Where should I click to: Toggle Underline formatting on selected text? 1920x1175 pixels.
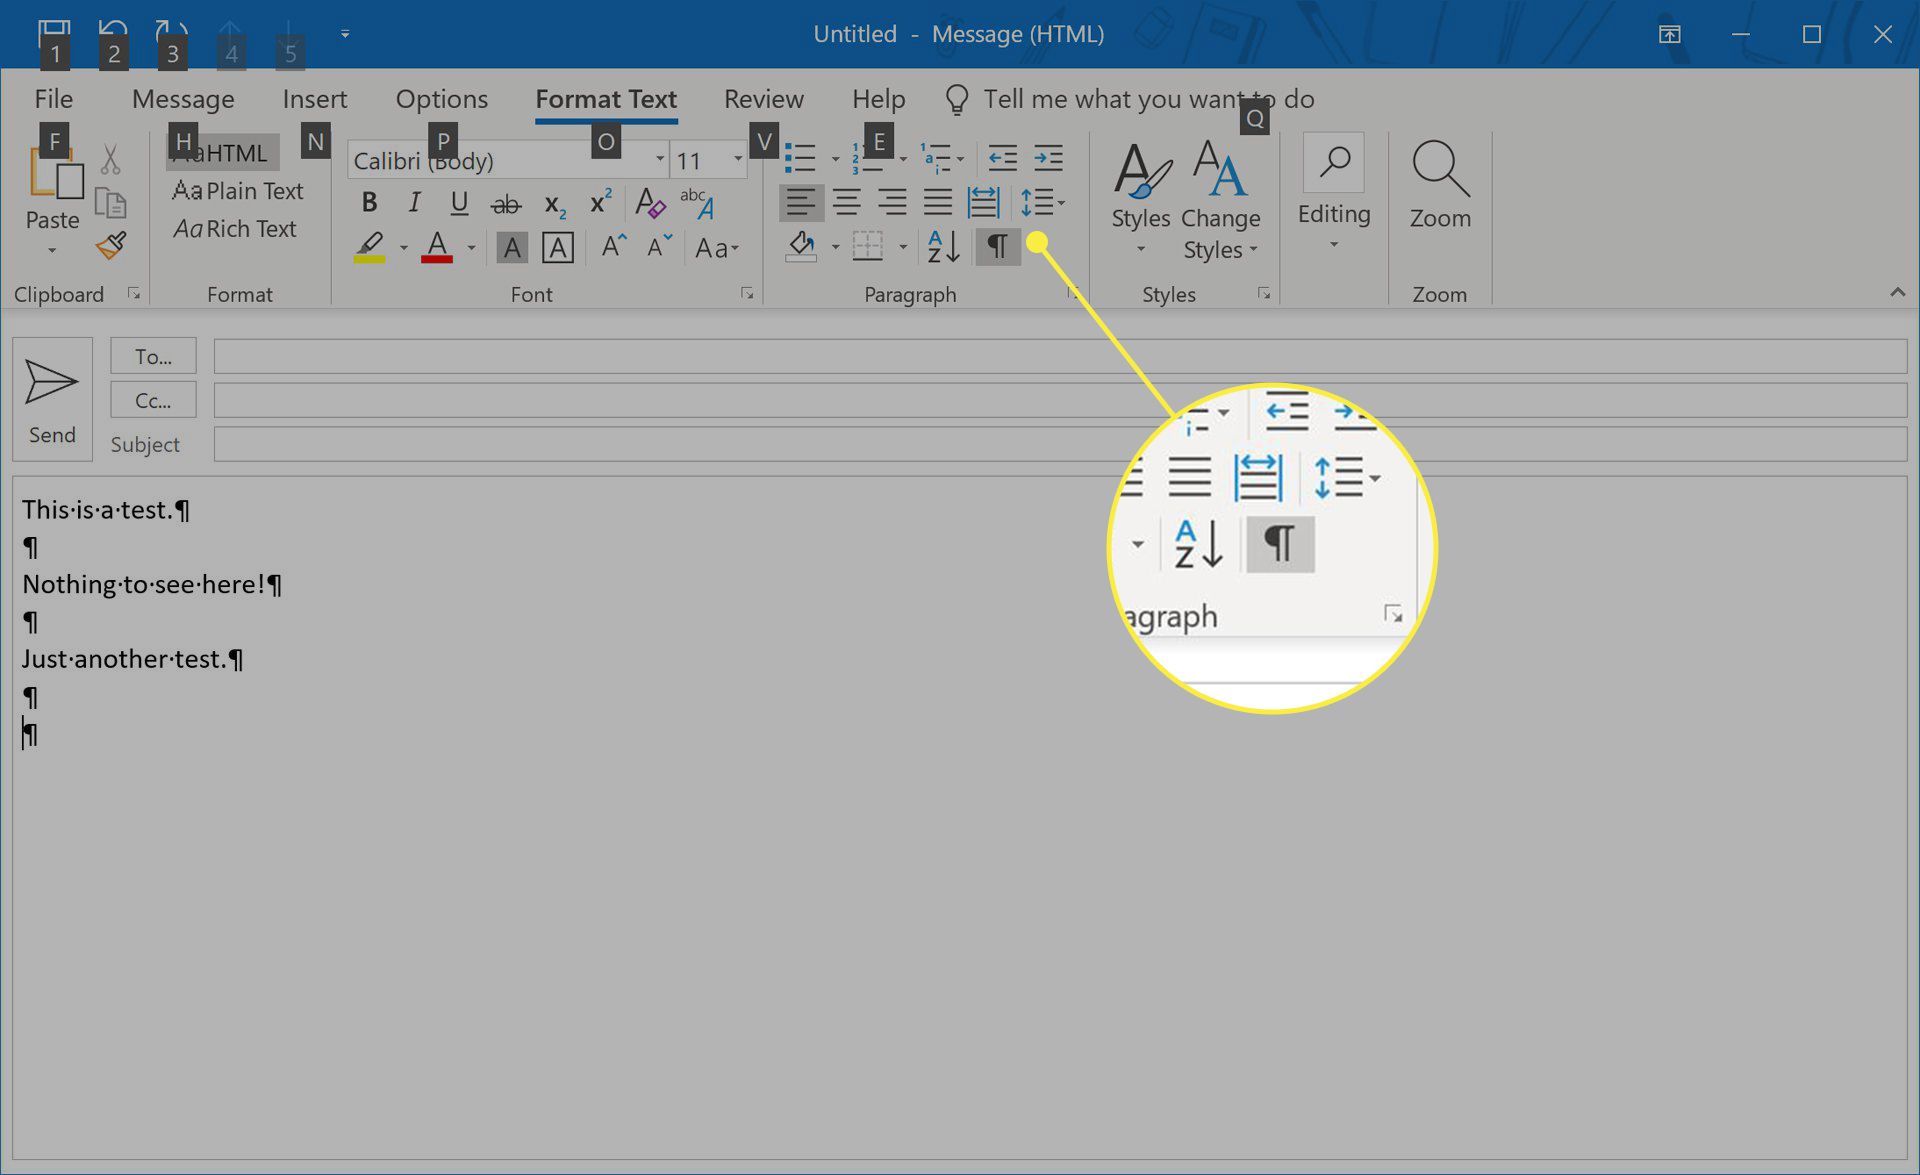459,203
